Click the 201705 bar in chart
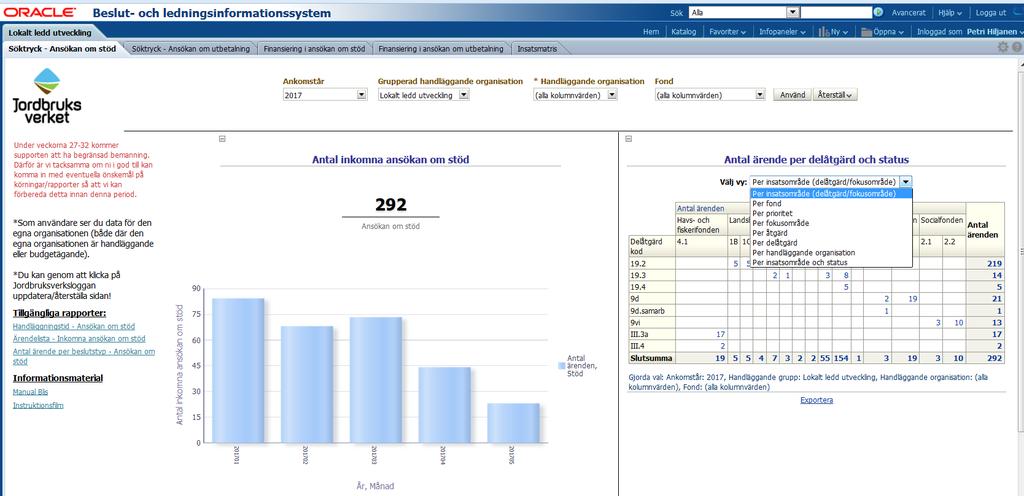This screenshot has width=1024, height=496. 513,424
